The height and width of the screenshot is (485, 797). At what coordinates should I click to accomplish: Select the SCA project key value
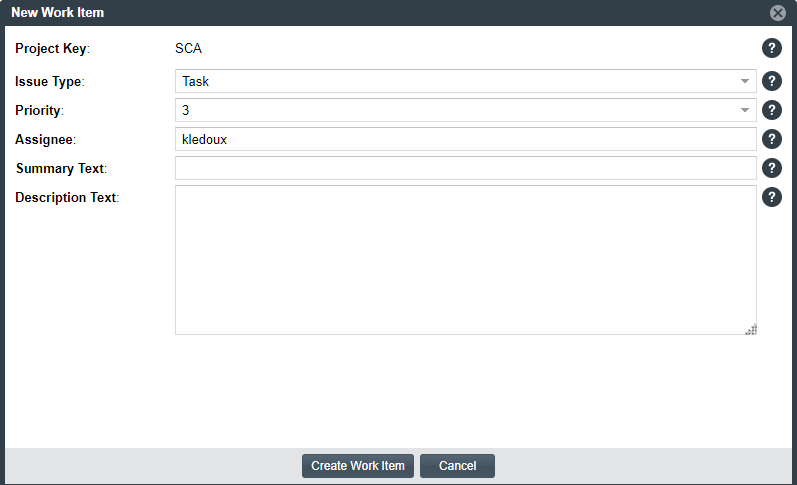pos(189,48)
